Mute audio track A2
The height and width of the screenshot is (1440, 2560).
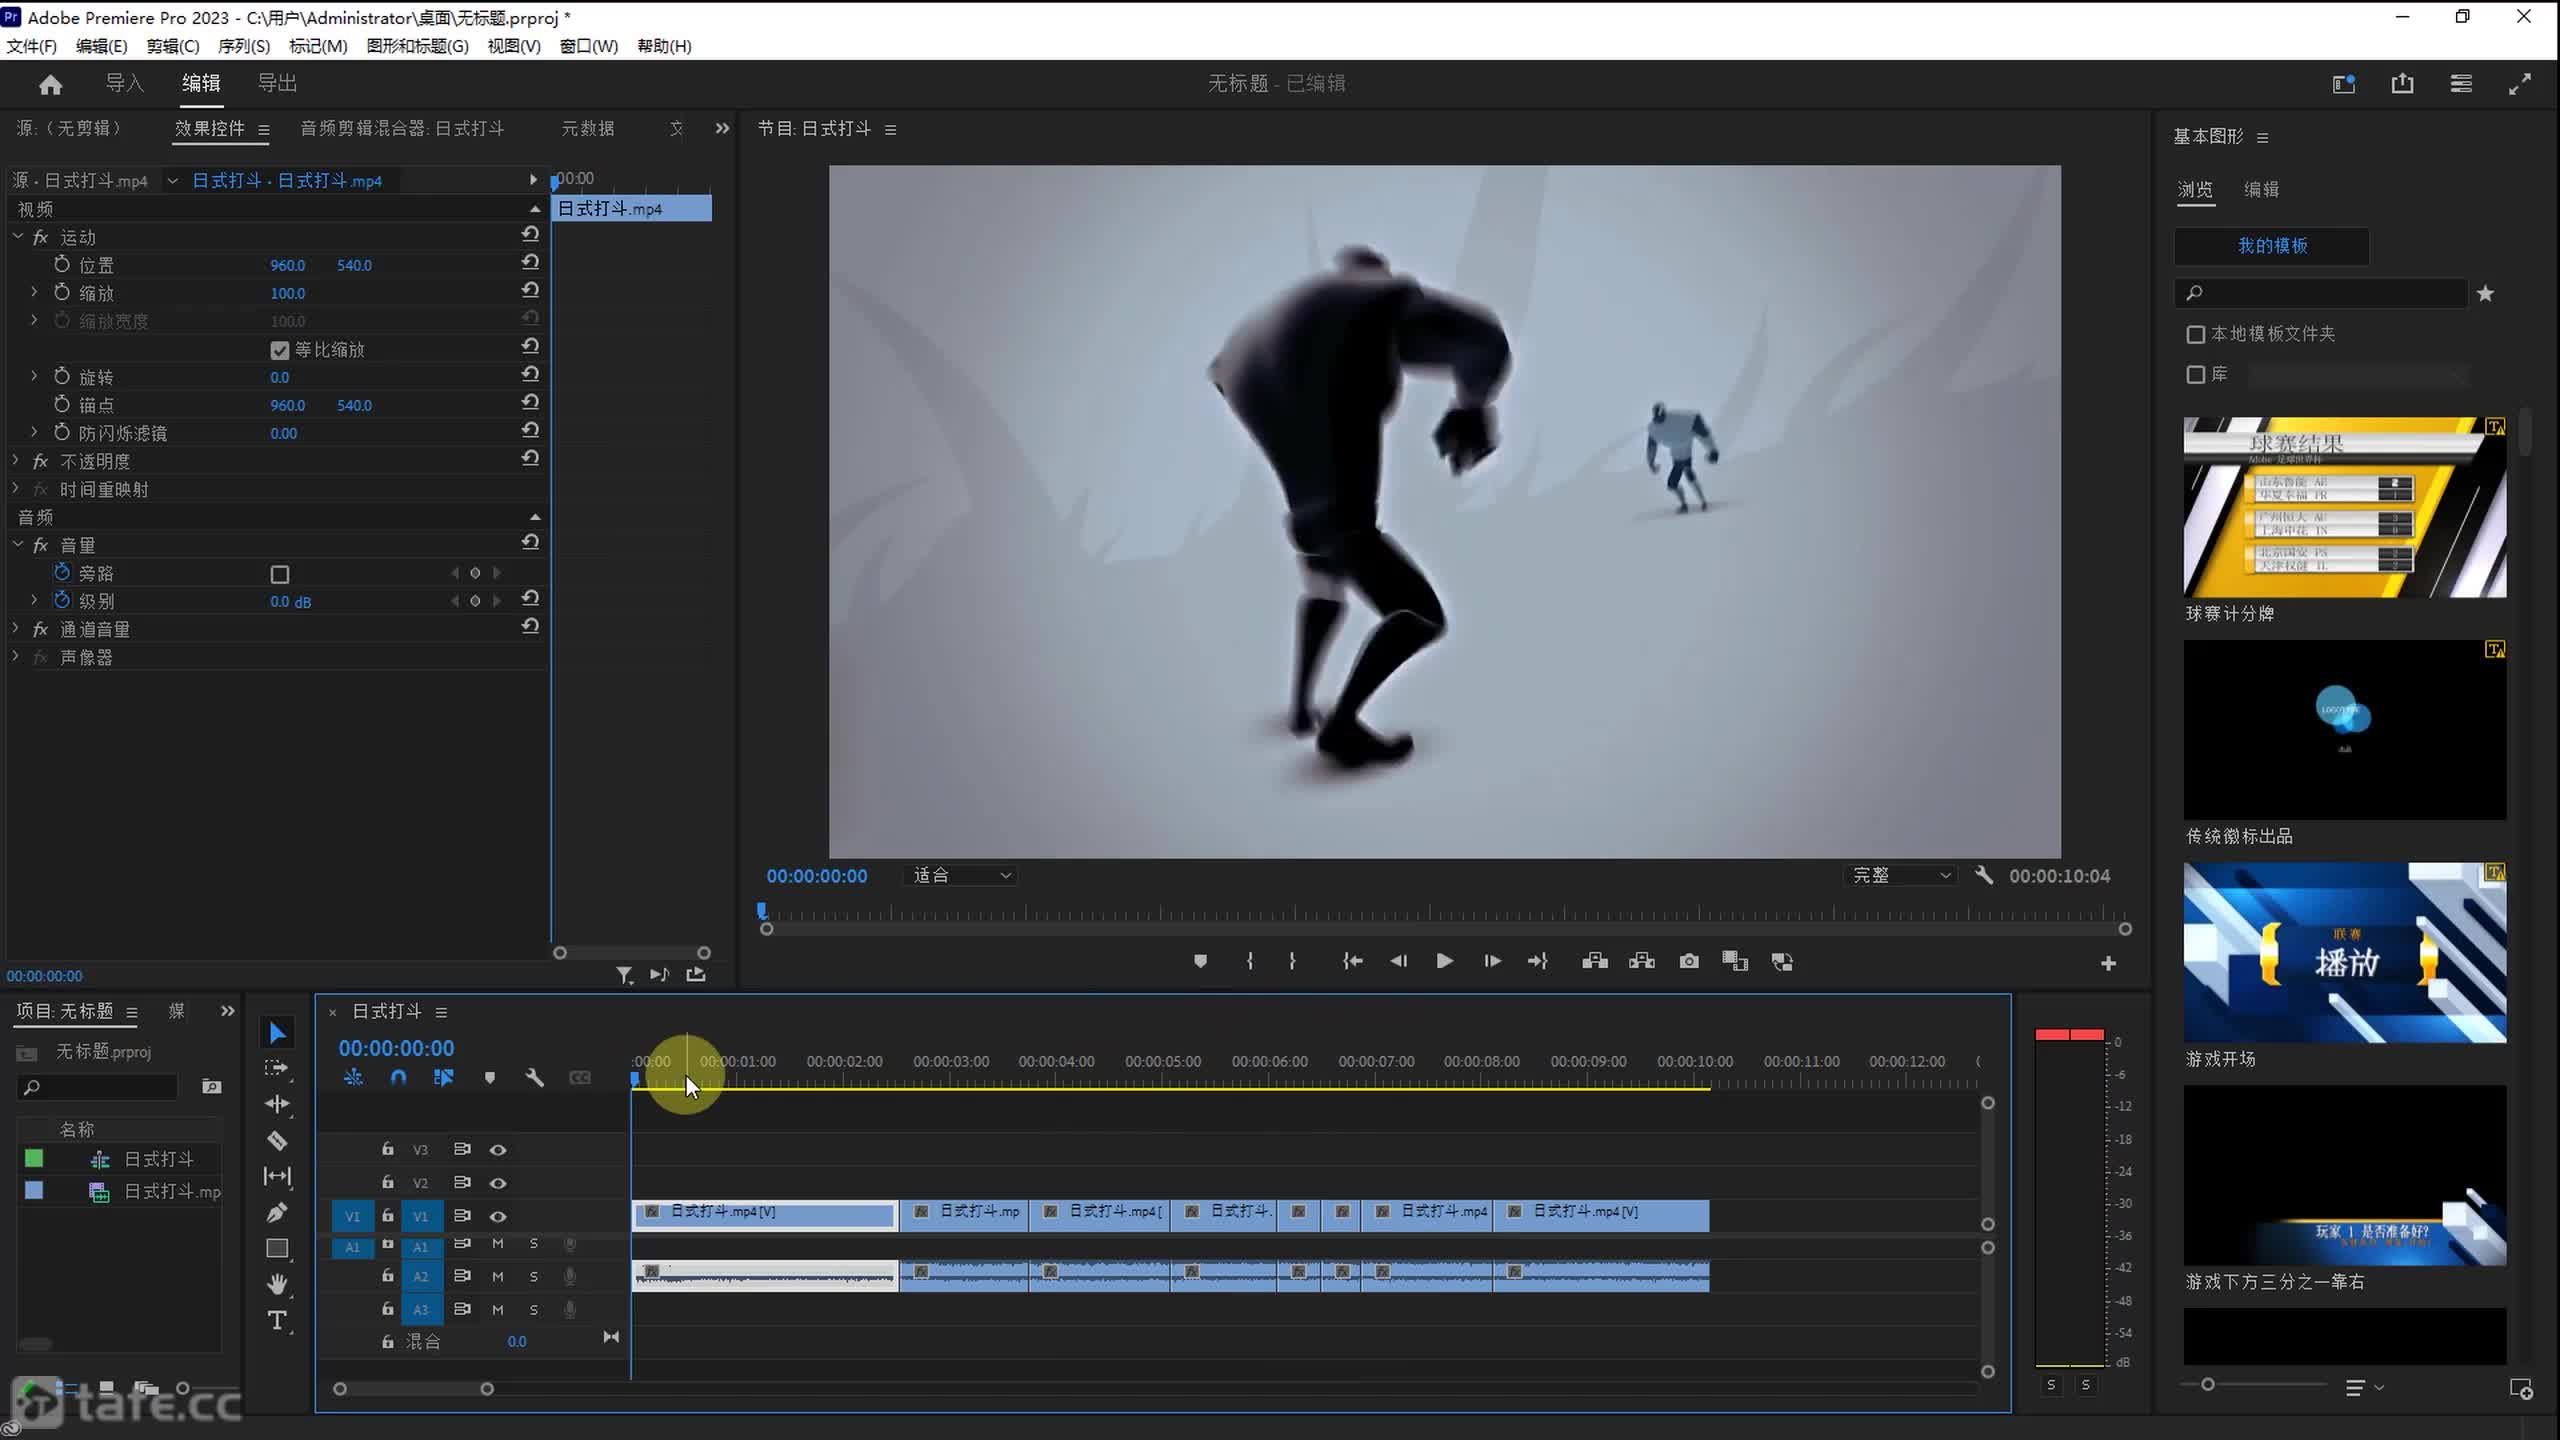498,1276
